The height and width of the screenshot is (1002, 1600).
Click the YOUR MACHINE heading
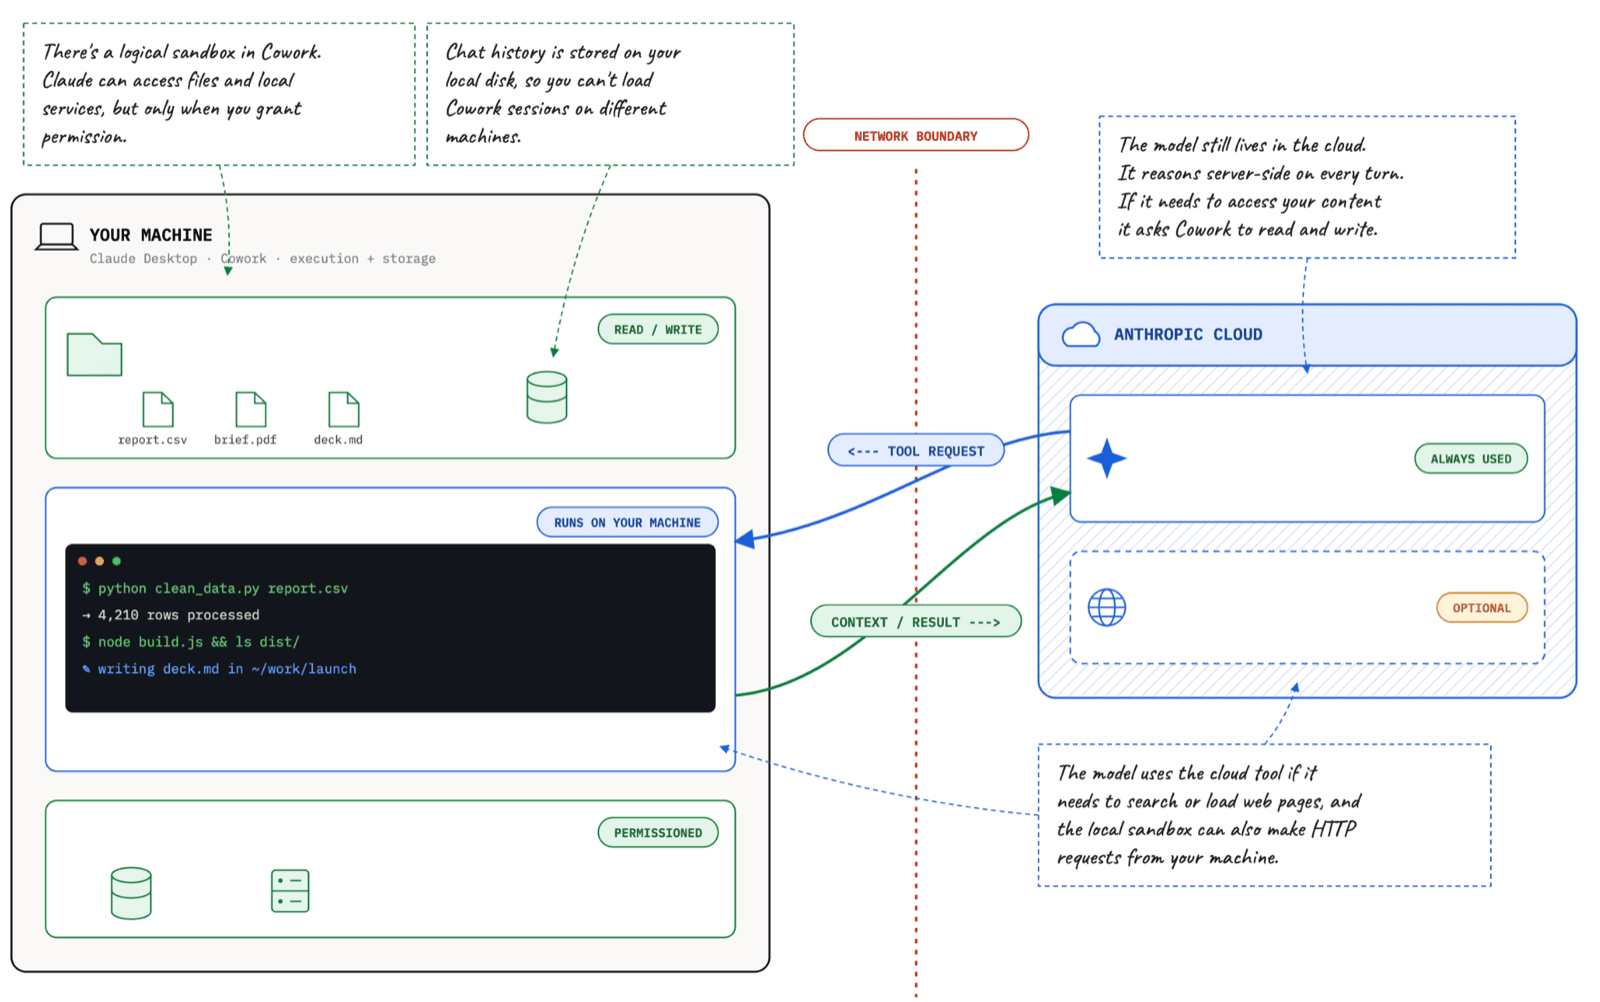pos(151,235)
